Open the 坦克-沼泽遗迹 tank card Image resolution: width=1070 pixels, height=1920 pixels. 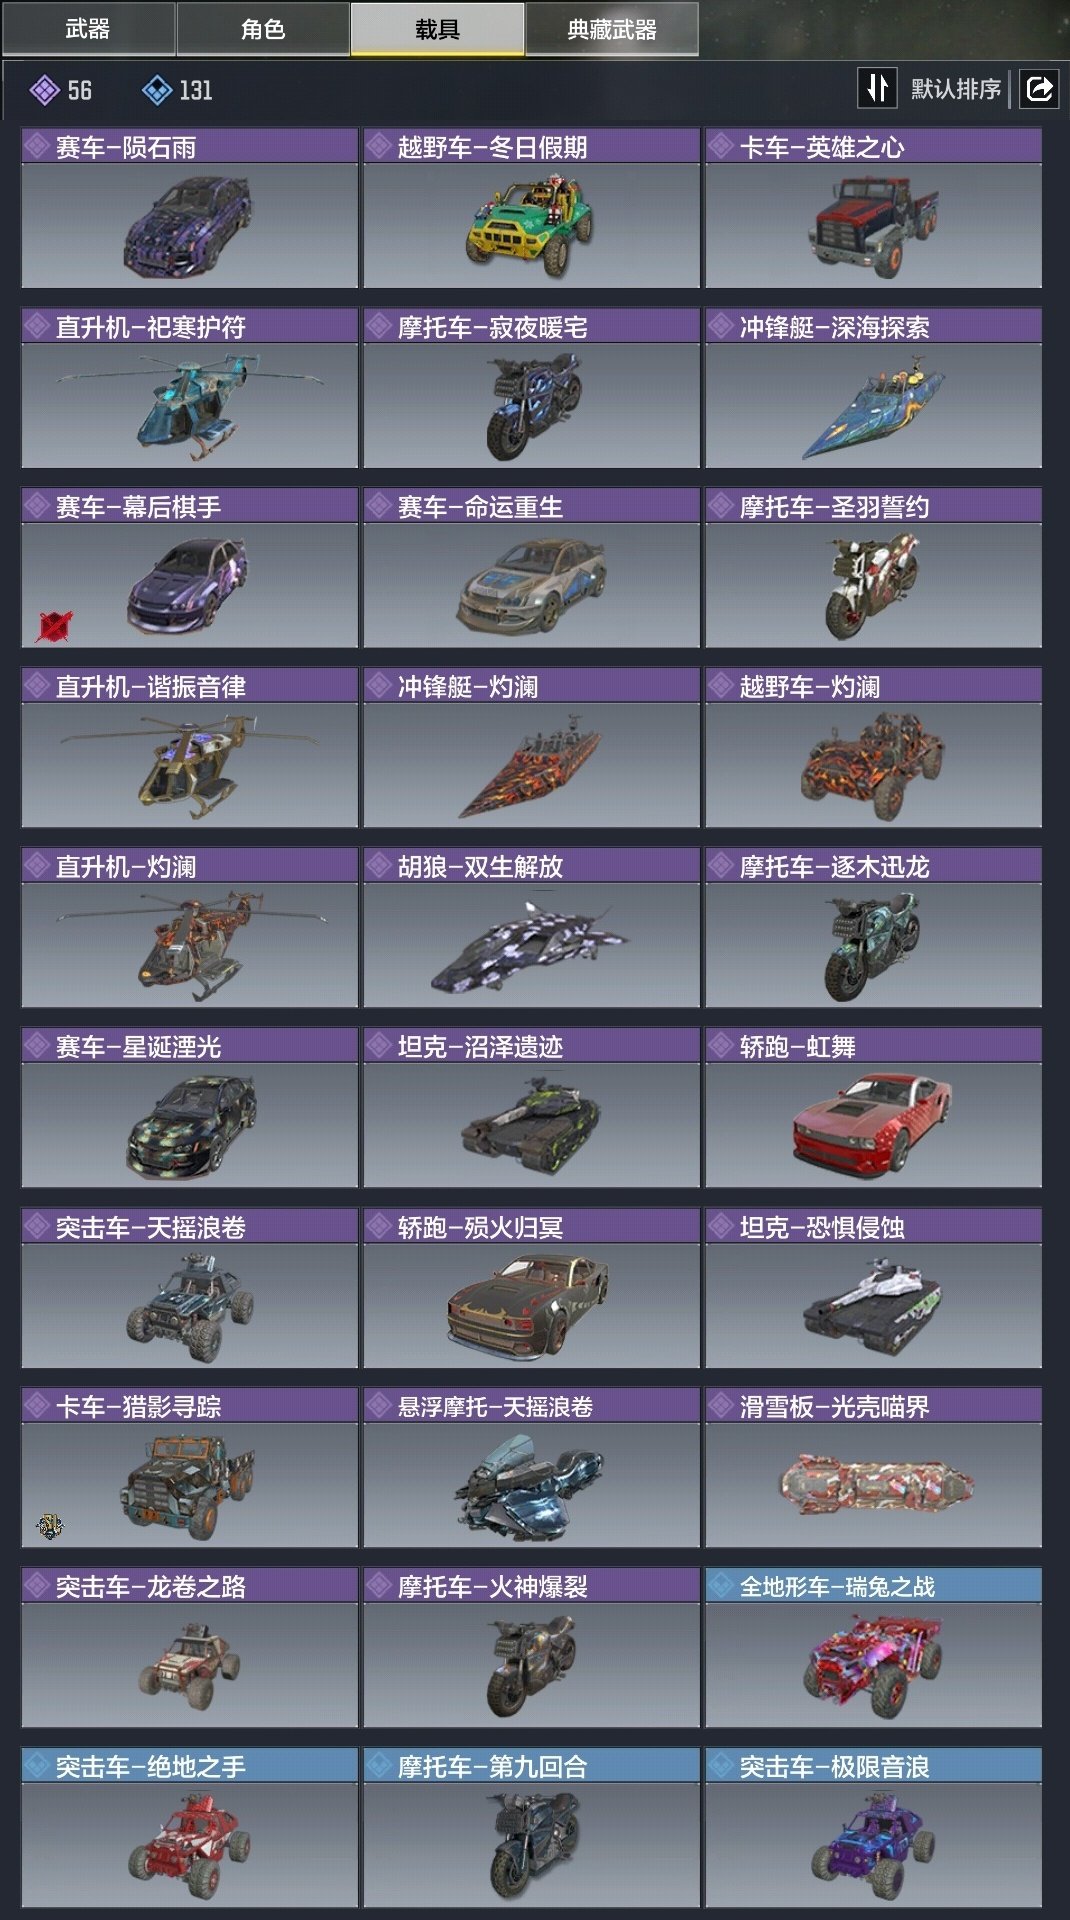click(x=531, y=1108)
